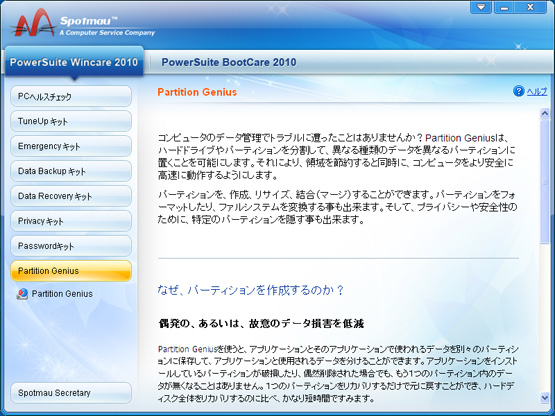Click the scrollbar down arrow
The height and width of the screenshot is (416, 555).
(x=545, y=398)
